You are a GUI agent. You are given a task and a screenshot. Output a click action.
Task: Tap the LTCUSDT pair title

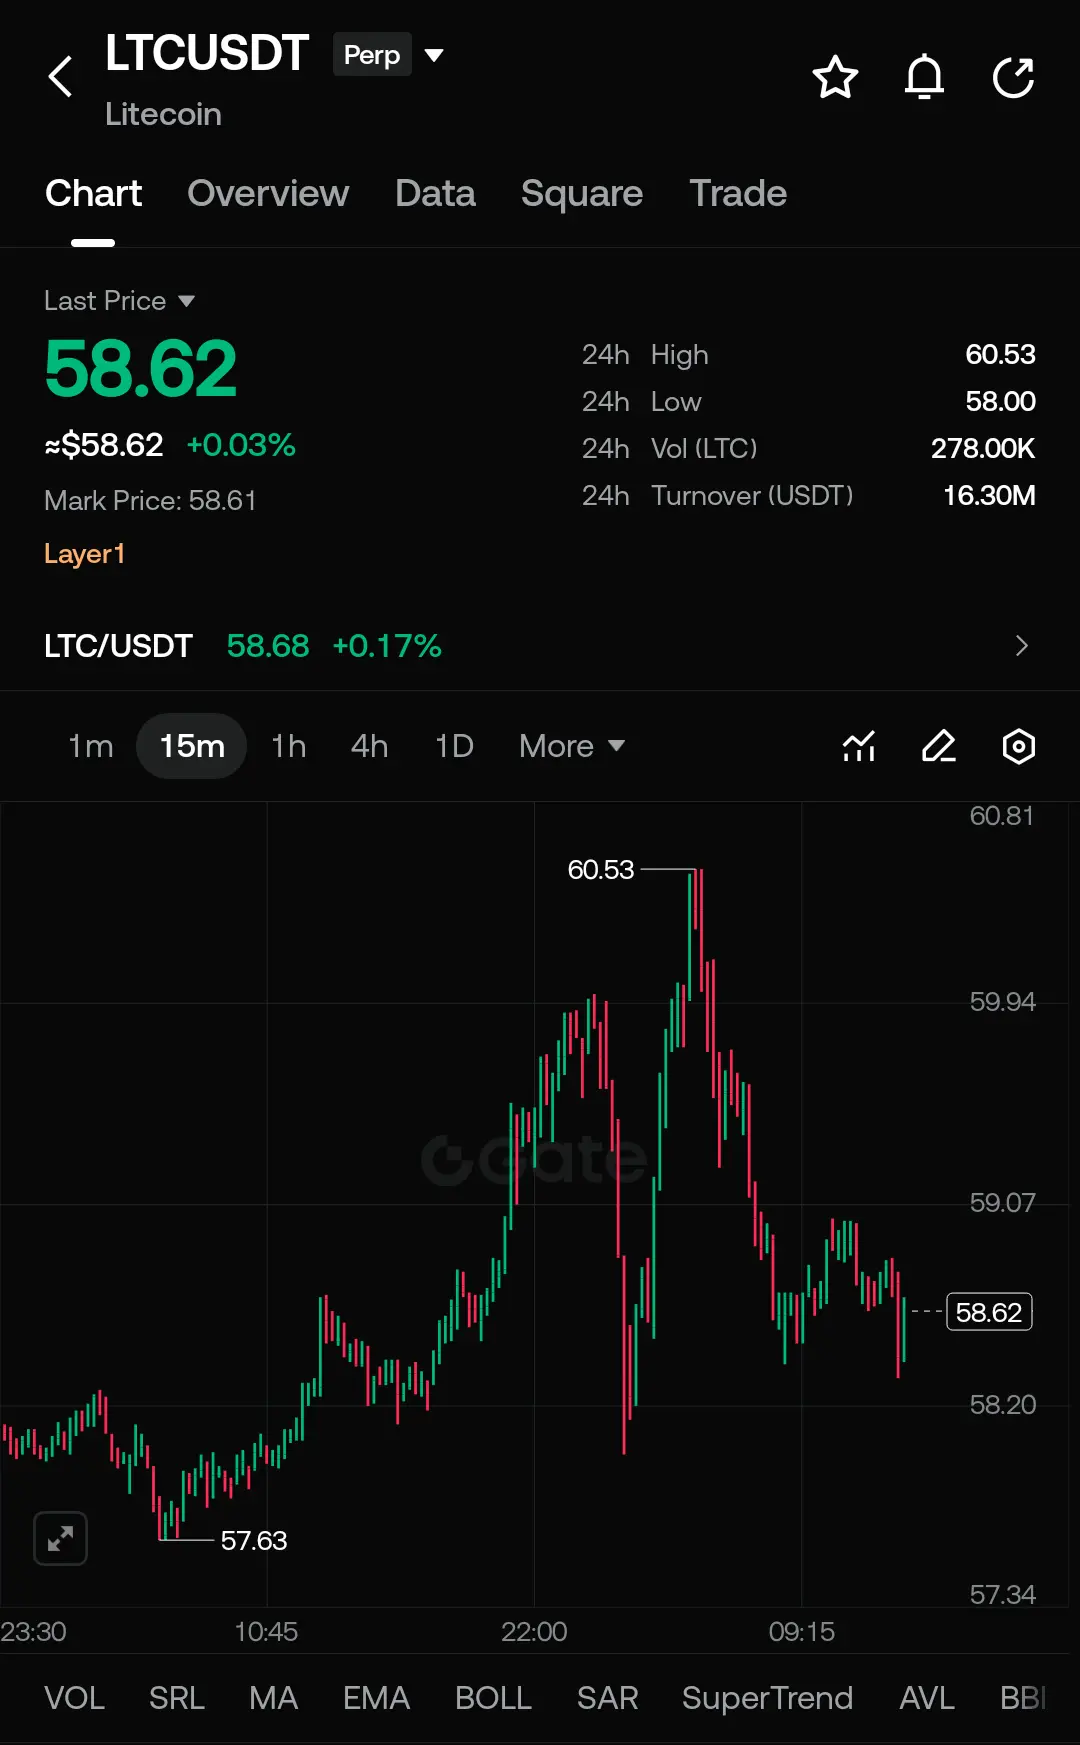(x=207, y=53)
